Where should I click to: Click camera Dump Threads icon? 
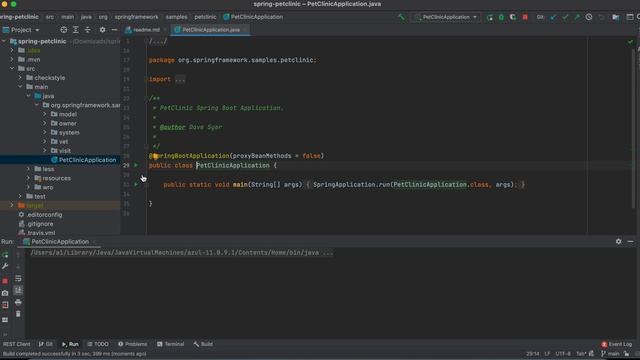(5, 293)
